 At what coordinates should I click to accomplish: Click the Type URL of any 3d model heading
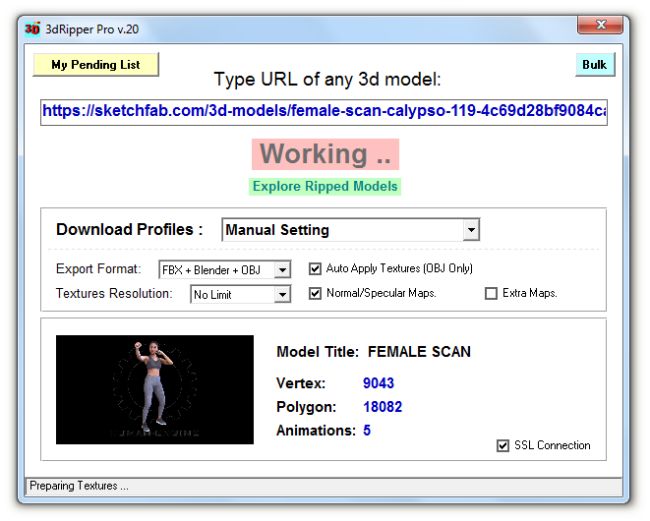[x=327, y=79]
